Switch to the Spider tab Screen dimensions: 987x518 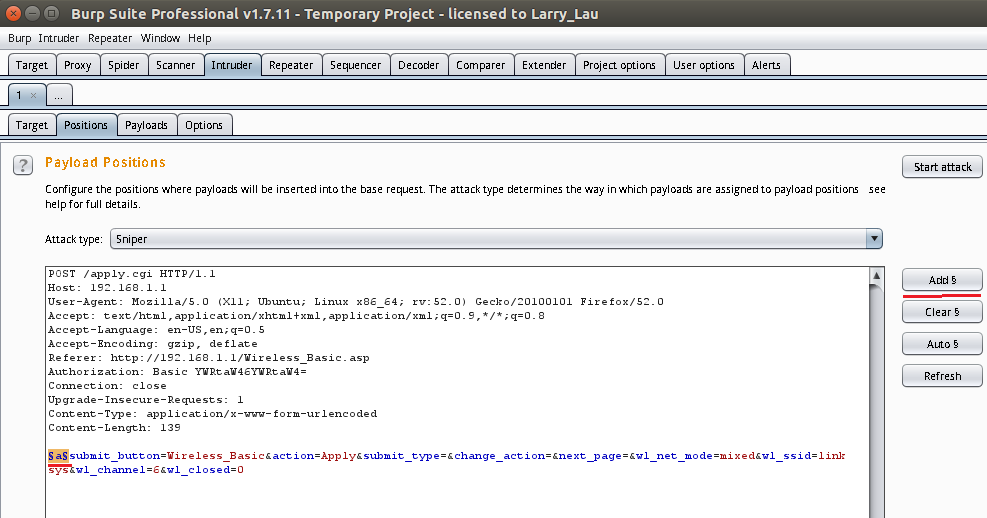point(123,65)
